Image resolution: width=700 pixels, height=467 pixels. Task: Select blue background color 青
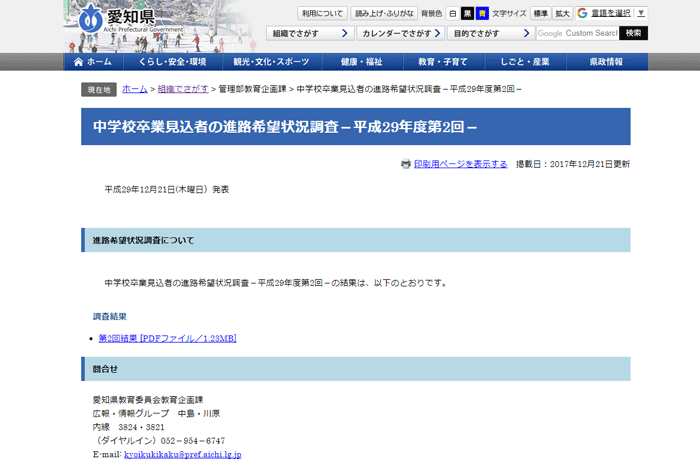tap(481, 13)
